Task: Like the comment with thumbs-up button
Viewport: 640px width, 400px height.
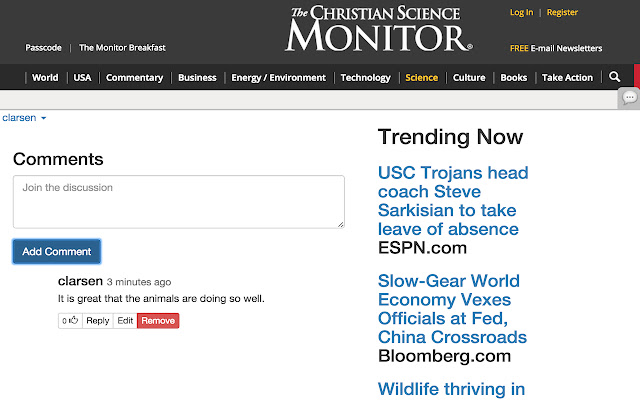Action: coord(70,321)
